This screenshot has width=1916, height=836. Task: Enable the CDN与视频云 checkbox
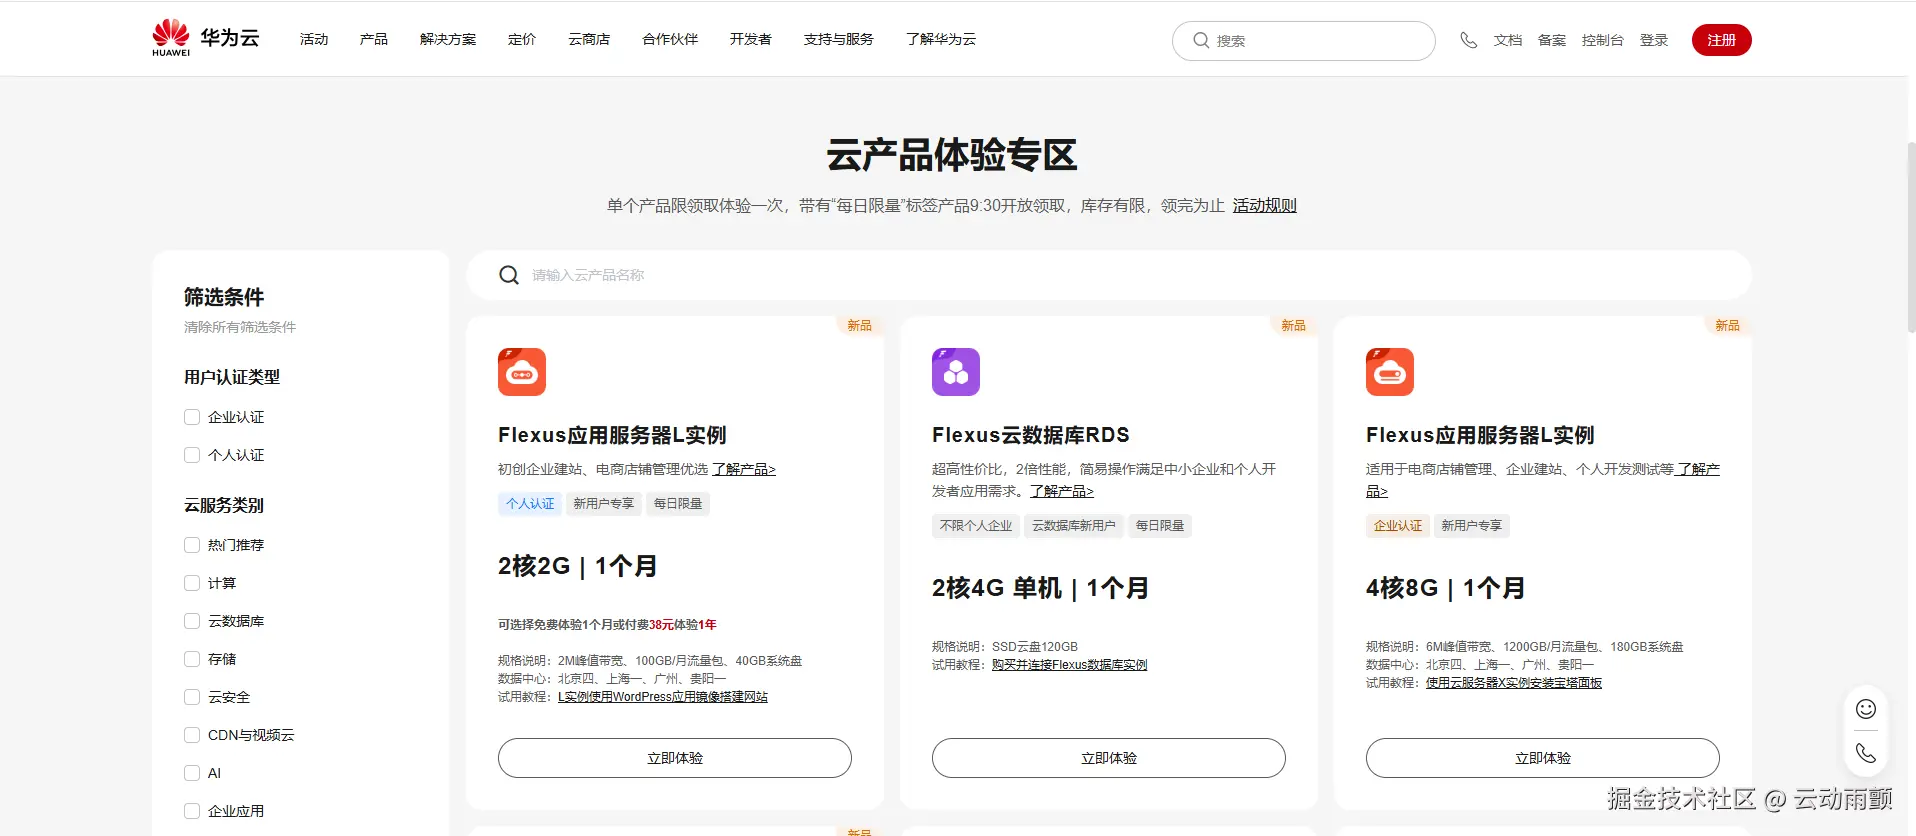pyautogui.click(x=192, y=735)
